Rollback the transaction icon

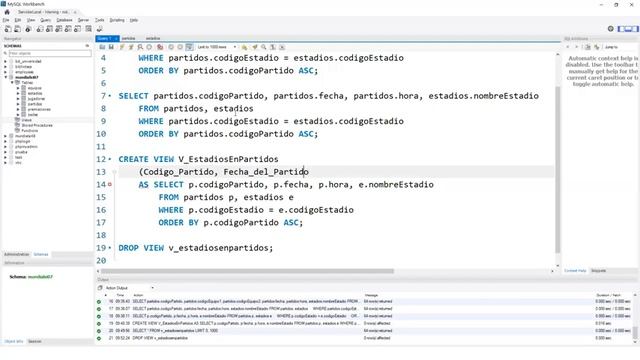click(180, 47)
